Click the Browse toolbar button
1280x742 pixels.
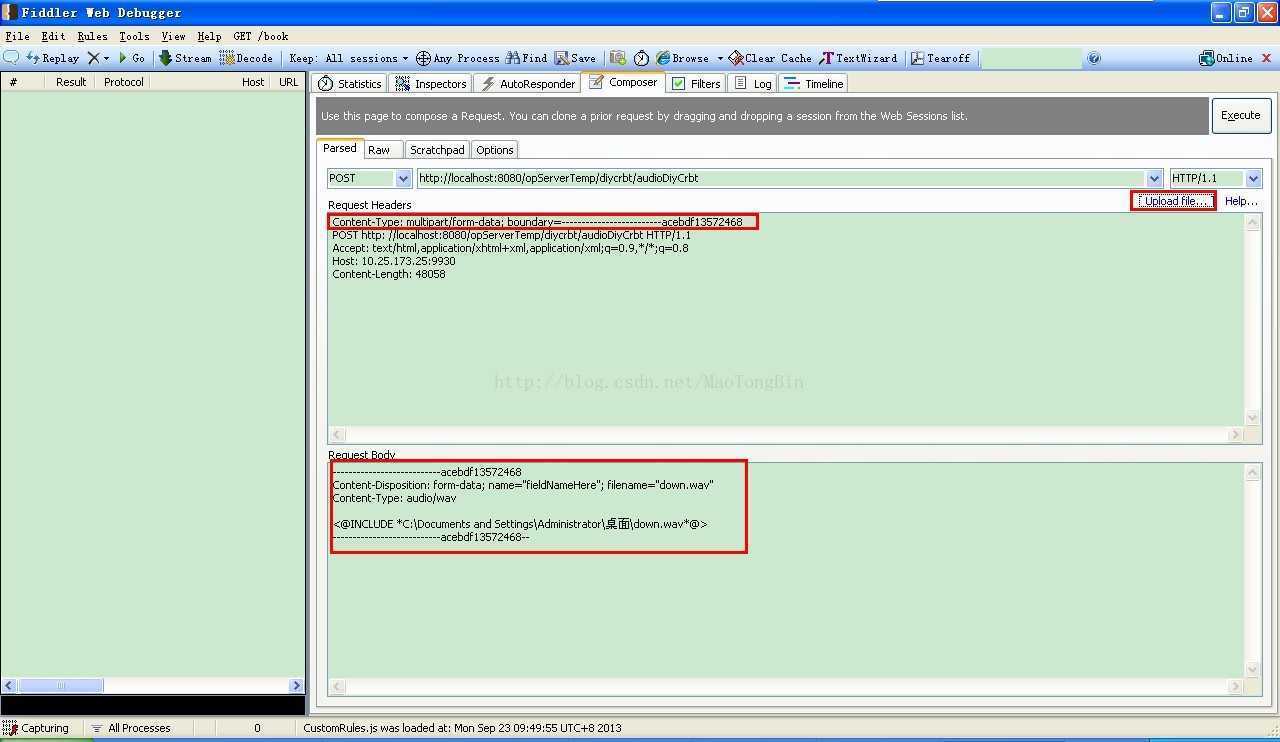point(682,58)
